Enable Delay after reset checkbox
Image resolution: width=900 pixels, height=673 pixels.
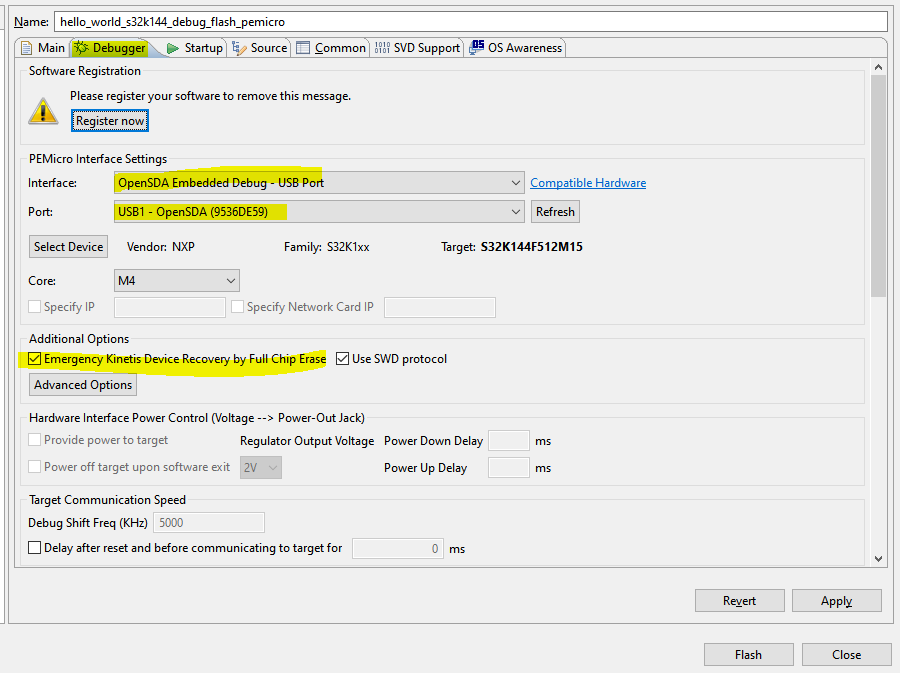(34, 548)
